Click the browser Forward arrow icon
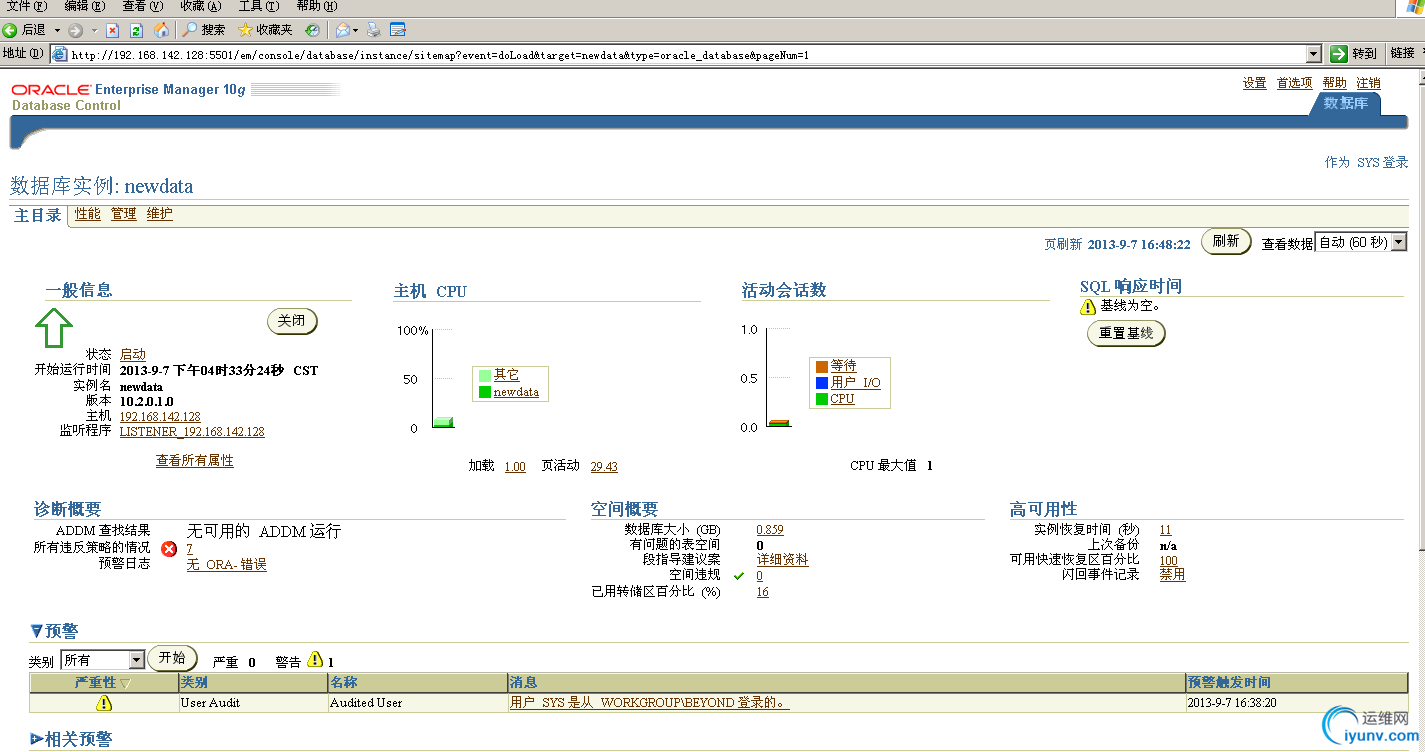The image size is (1425, 752). [75, 30]
